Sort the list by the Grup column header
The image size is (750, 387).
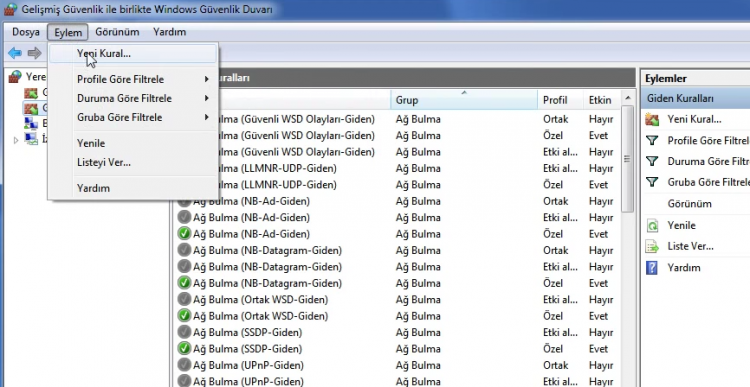(464, 100)
